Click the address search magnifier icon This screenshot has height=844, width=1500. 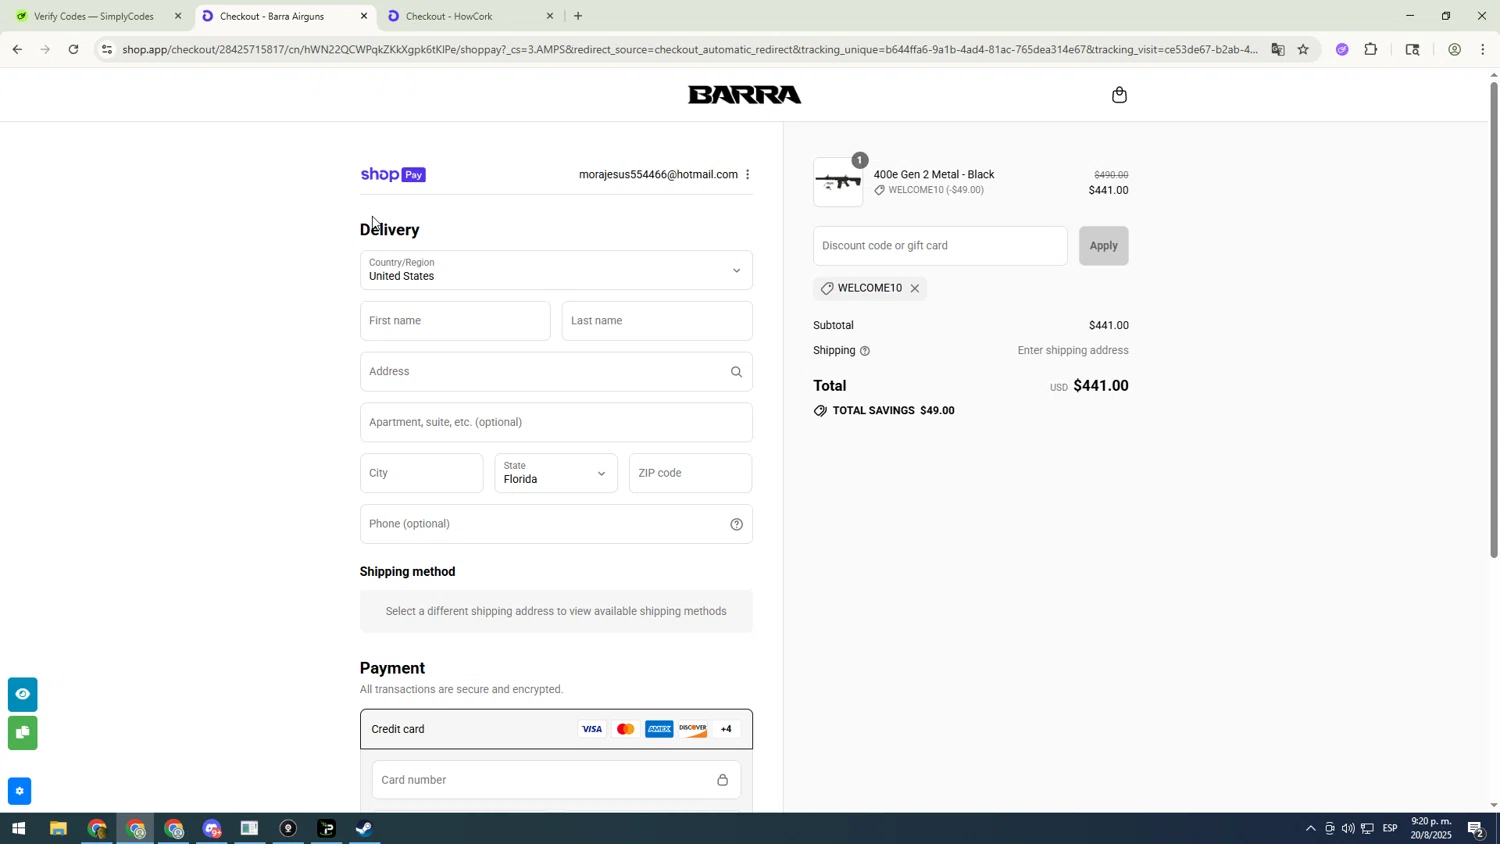(736, 372)
